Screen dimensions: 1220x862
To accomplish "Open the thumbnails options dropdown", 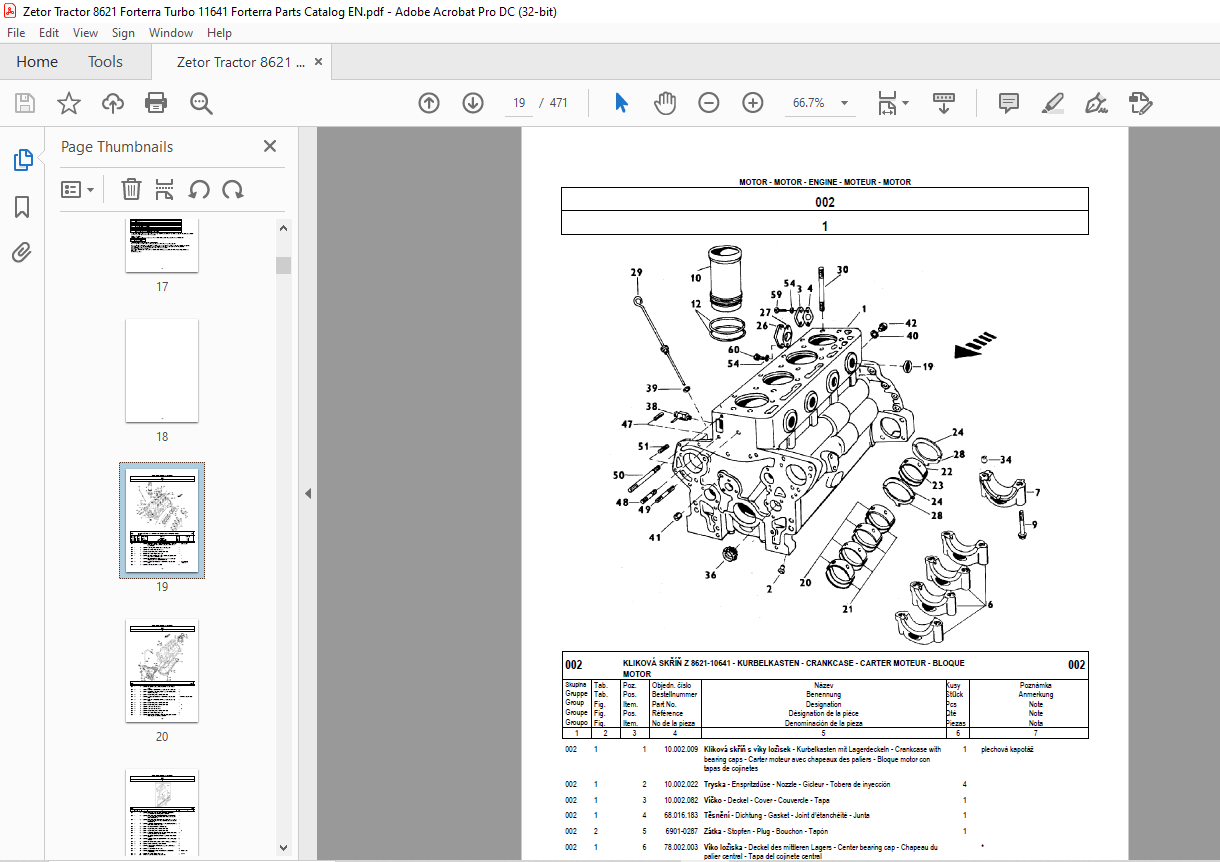I will 78,189.
